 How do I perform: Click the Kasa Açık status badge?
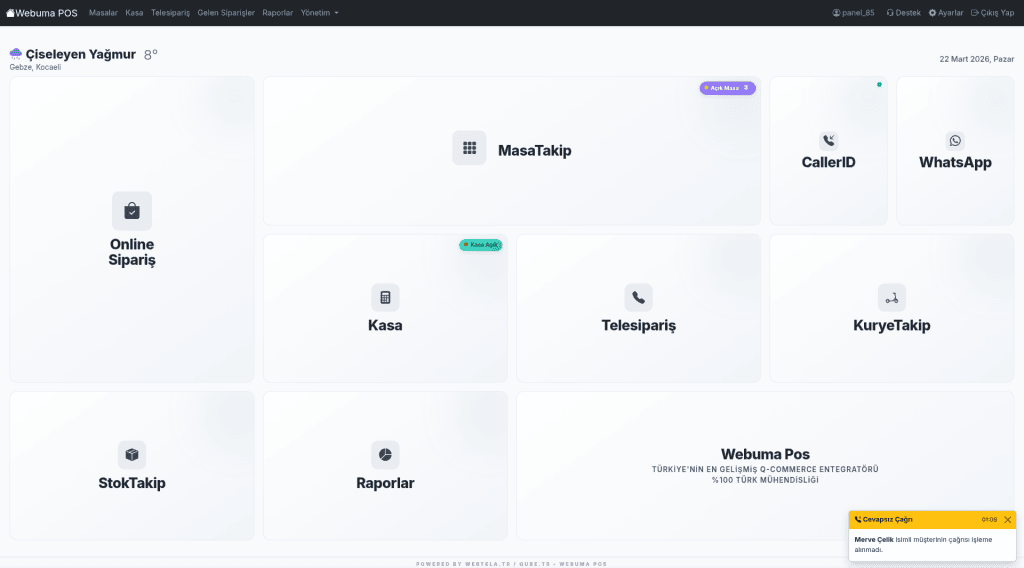[x=481, y=245]
